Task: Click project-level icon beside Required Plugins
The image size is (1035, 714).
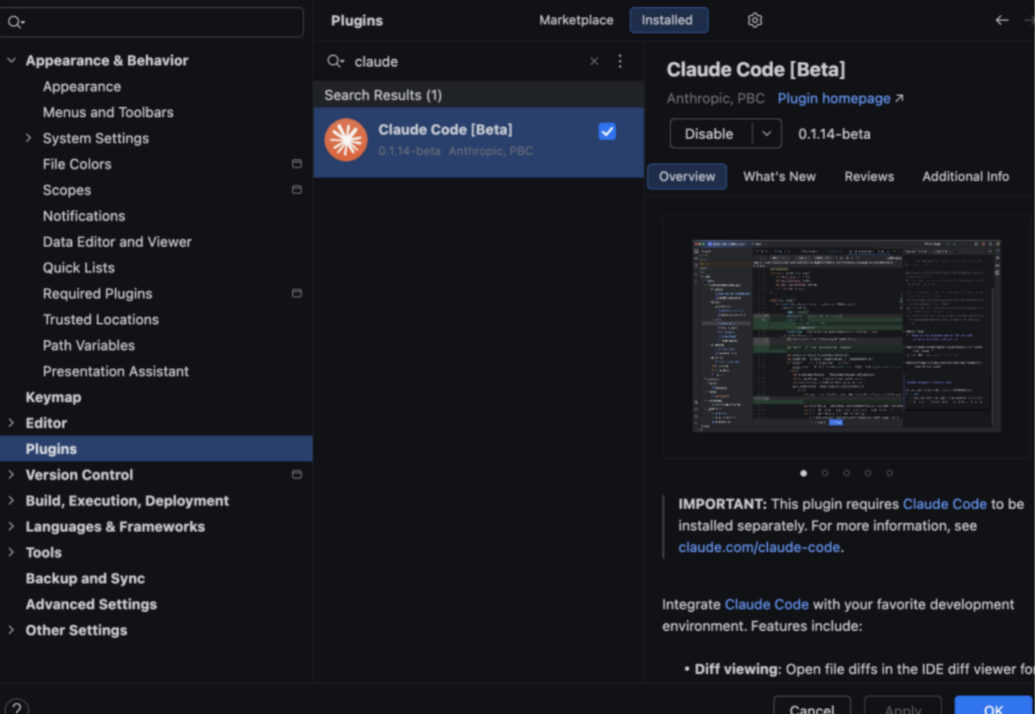Action: 297,293
